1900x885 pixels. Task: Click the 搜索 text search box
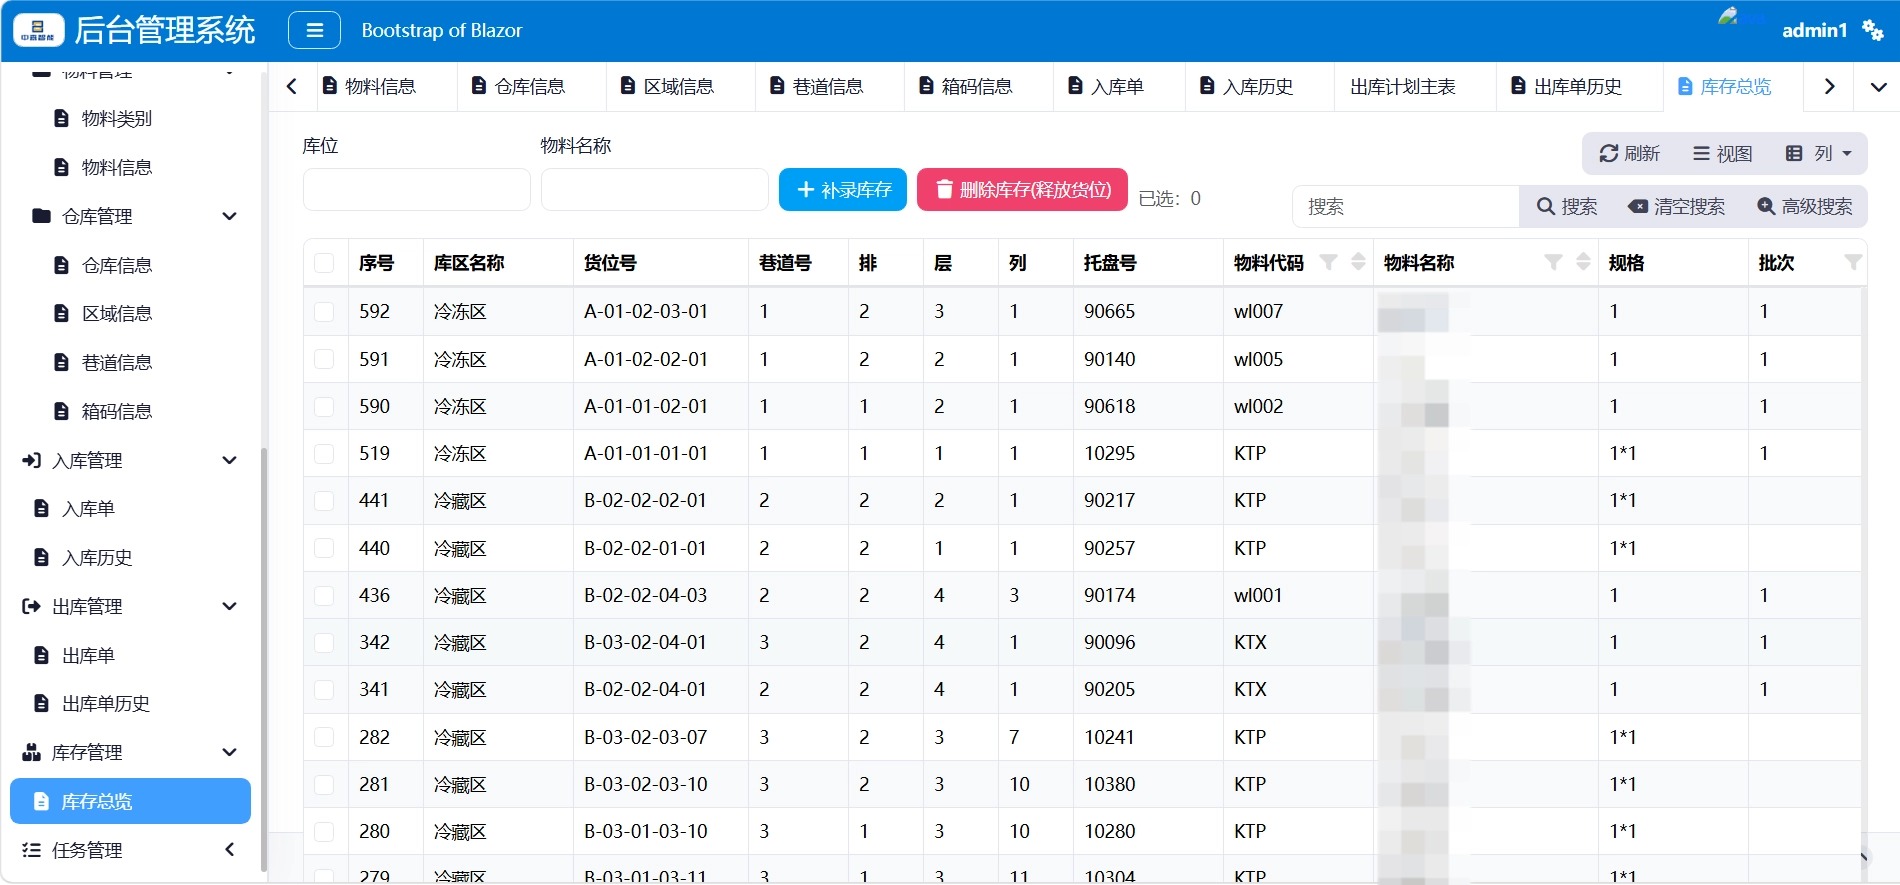click(x=1406, y=207)
